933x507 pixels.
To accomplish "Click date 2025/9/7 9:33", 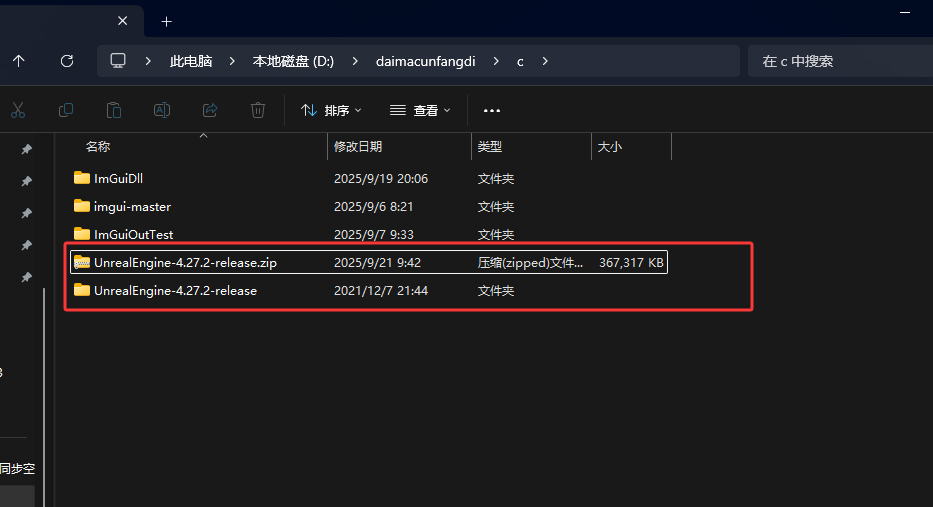I will (x=374, y=234).
